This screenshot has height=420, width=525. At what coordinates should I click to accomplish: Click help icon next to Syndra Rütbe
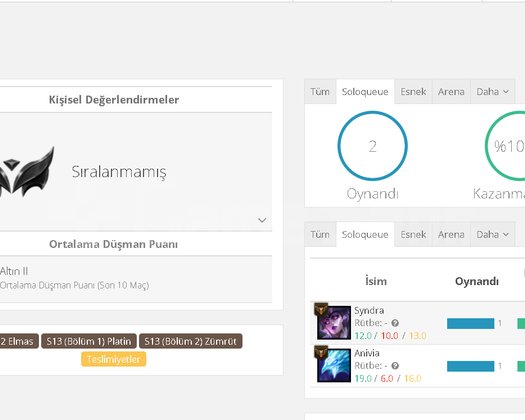tap(395, 323)
